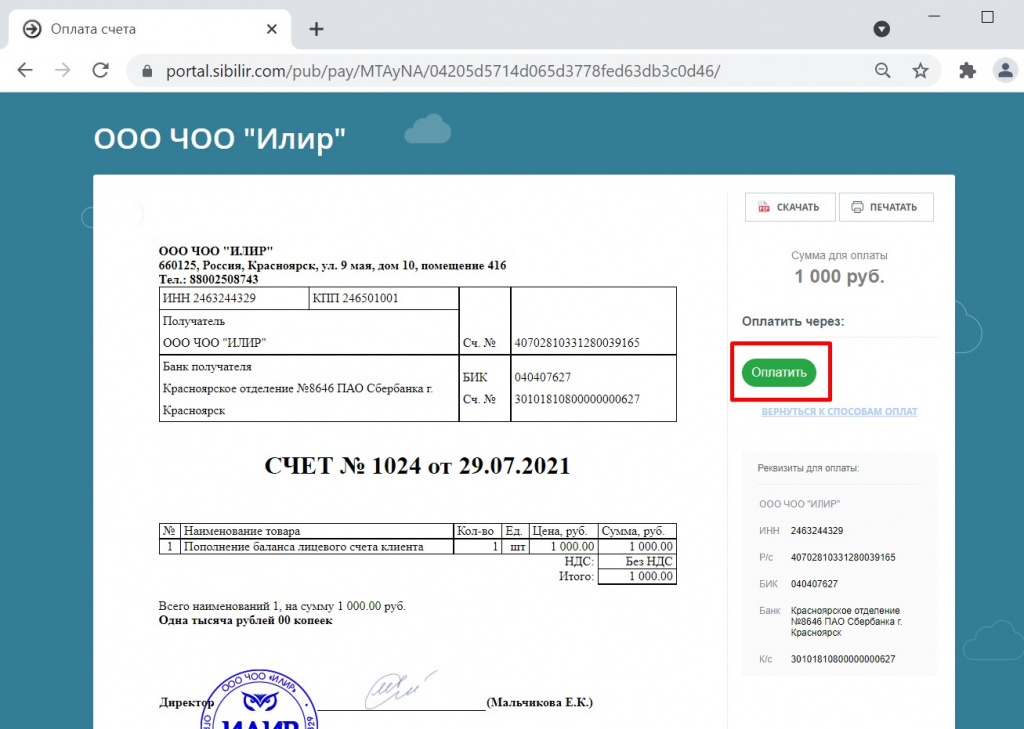This screenshot has width=1024, height=729.
Task: Click the green Оплатить button
Action: [x=778, y=372]
